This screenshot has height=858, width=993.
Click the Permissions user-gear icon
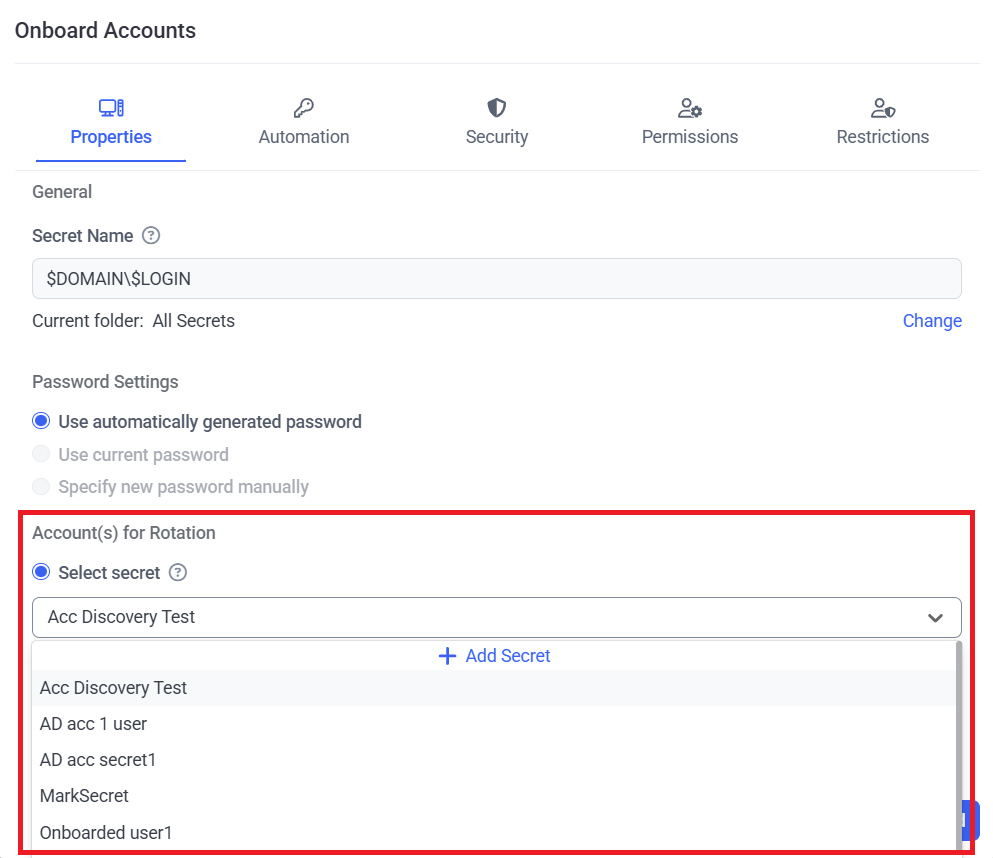[x=689, y=108]
